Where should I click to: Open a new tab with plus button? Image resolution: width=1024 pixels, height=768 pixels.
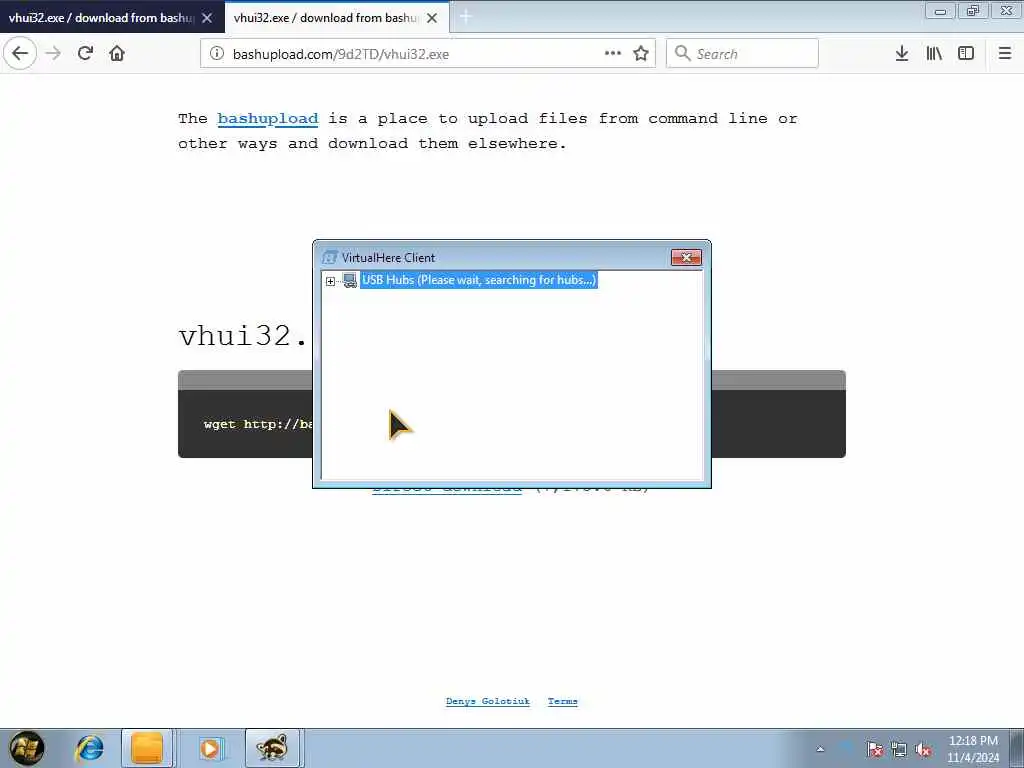(x=466, y=17)
